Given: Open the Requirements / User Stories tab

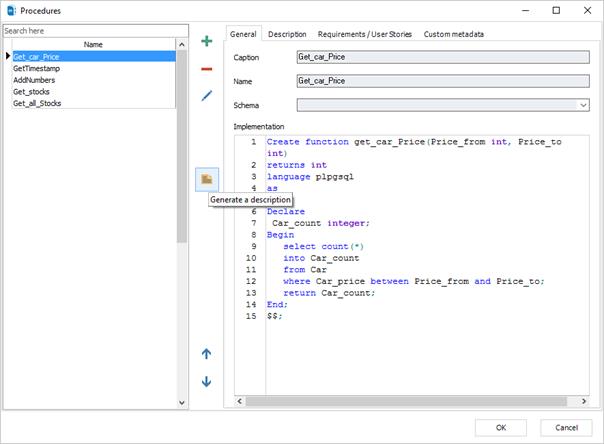Looking at the screenshot, I should click(x=364, y=34).
